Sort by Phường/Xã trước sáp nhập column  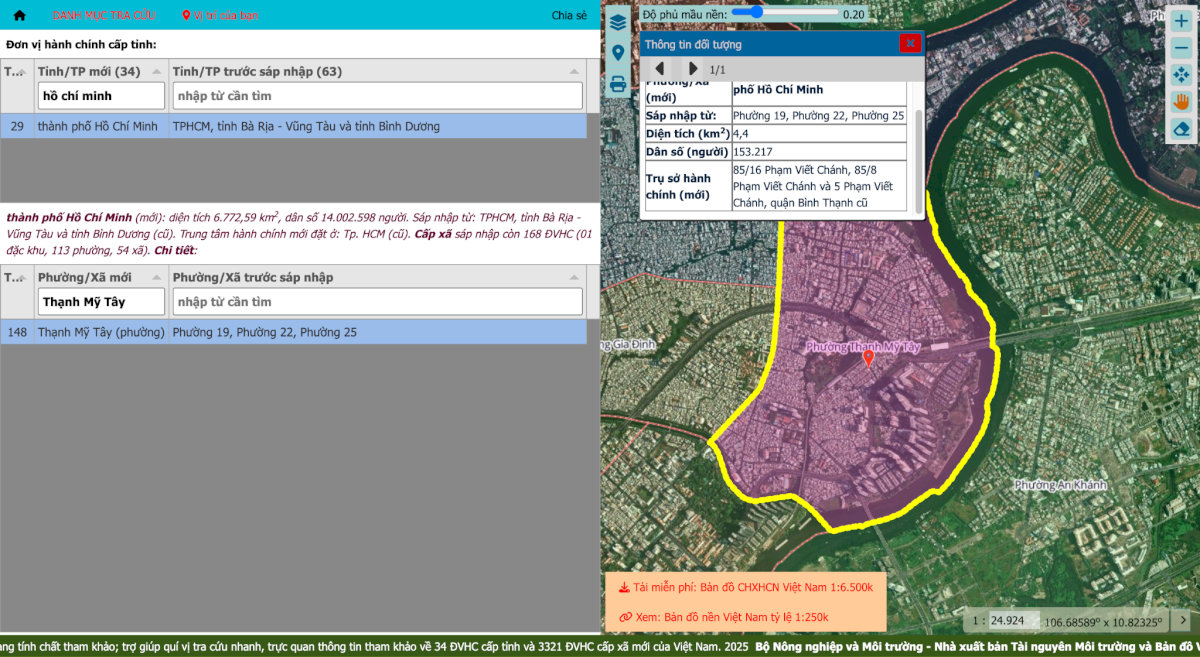[370, 277]
